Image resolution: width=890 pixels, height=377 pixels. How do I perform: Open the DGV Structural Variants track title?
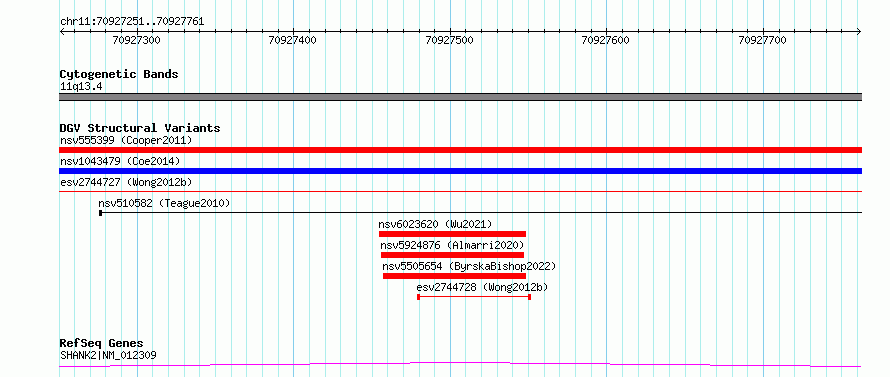pyautogui.click(x=140, y=128)
